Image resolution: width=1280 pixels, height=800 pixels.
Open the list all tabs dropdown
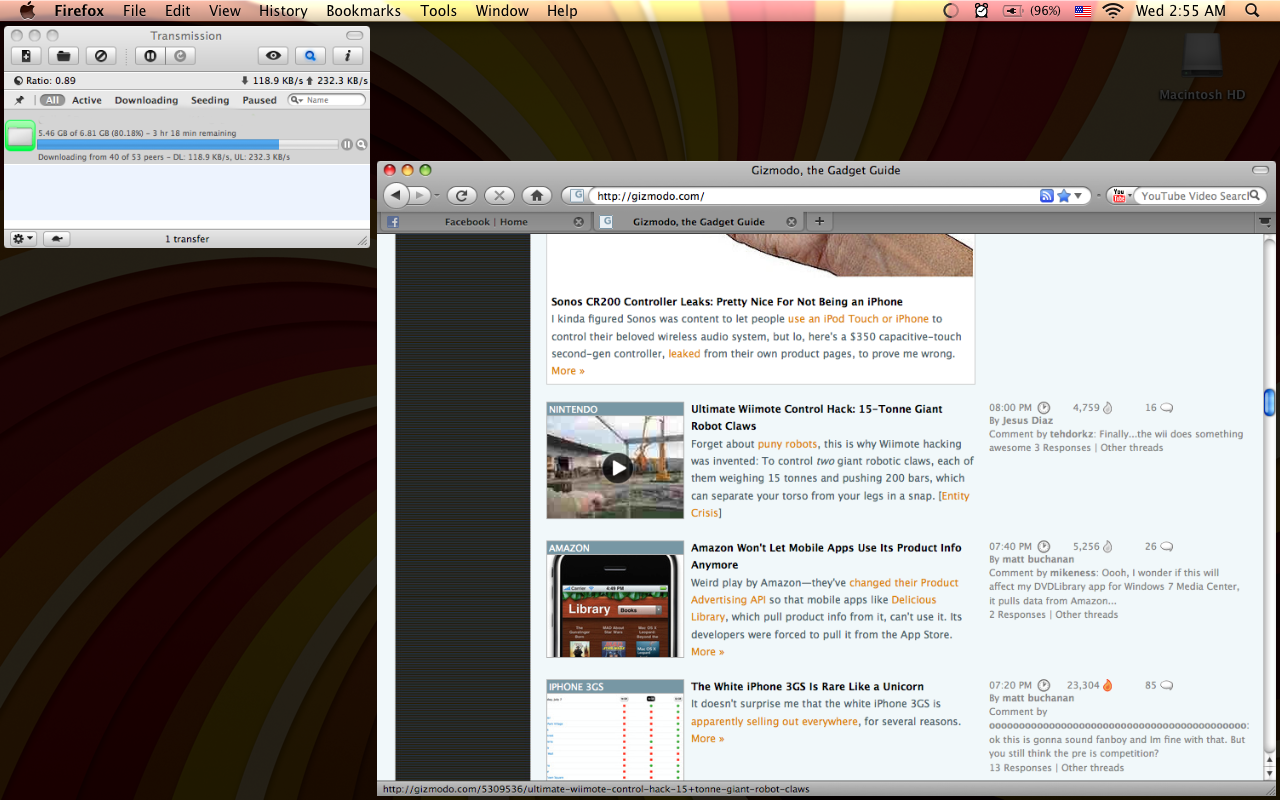pyautogui.click(x=1264, y=221)
